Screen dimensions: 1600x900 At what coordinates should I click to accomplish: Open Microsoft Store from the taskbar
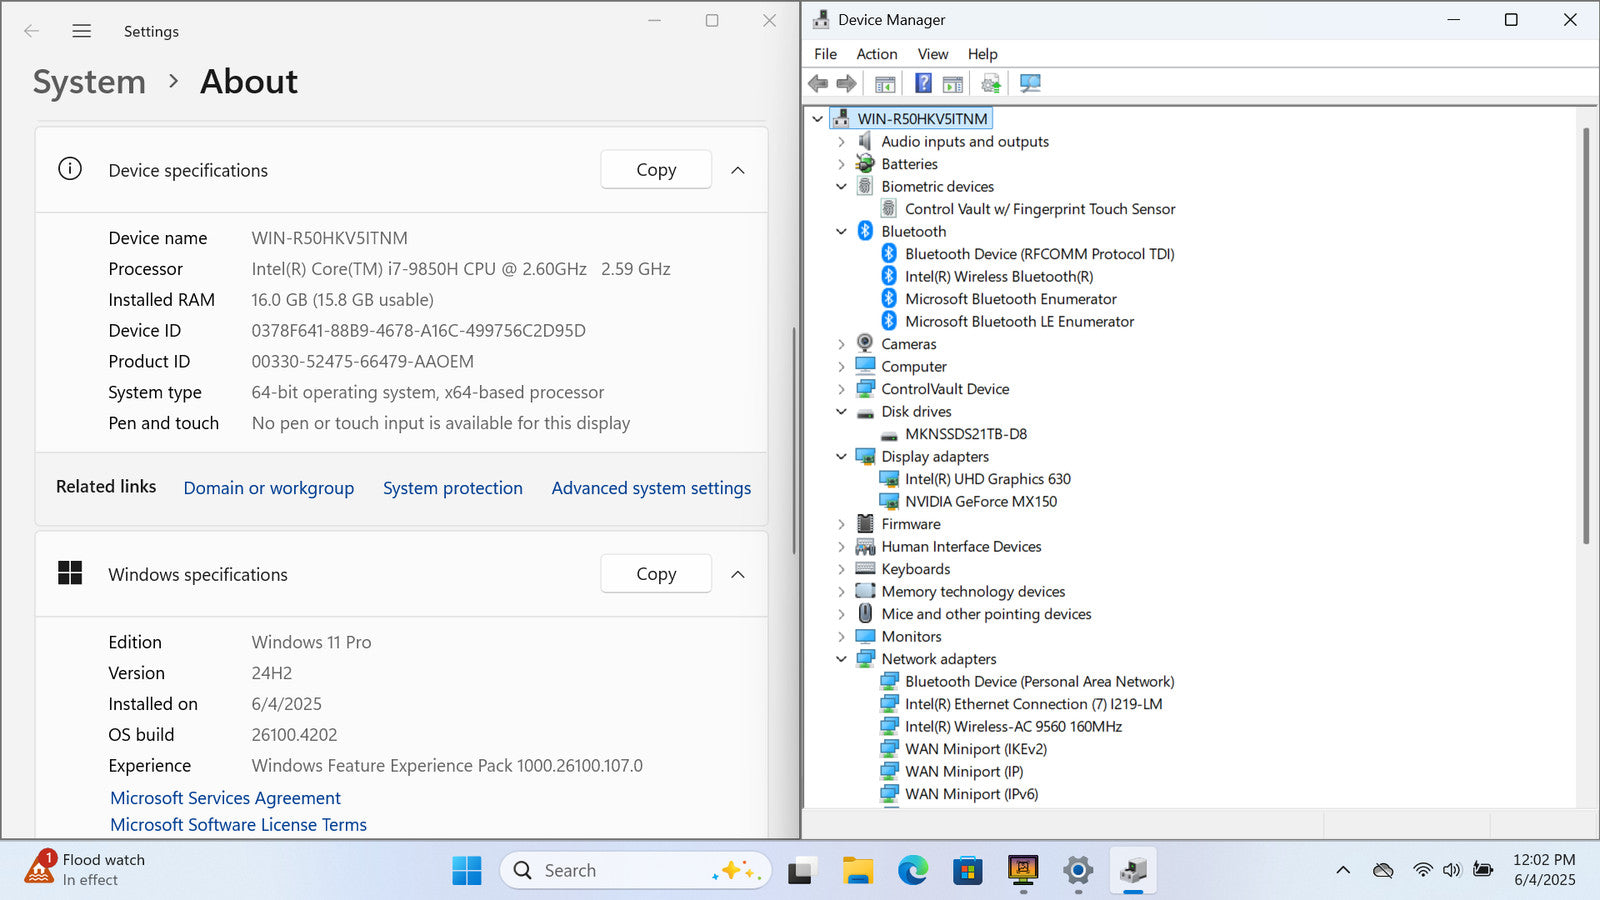pyautogui.click(x=967, y=871)
